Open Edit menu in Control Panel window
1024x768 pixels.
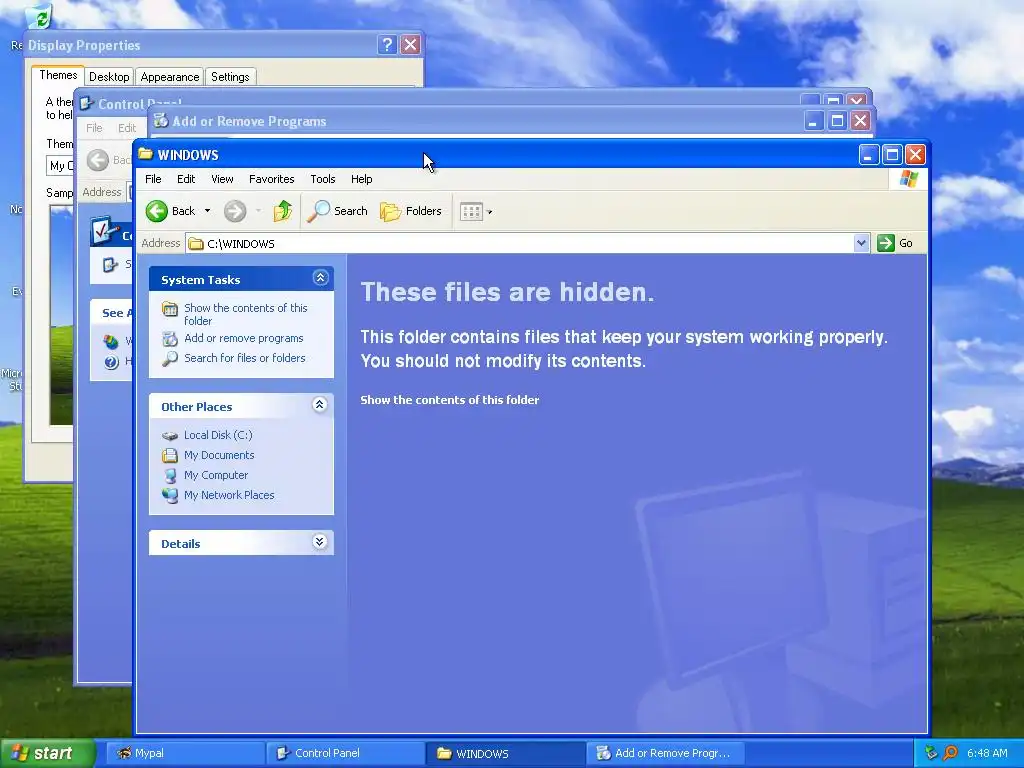(127, 128)
